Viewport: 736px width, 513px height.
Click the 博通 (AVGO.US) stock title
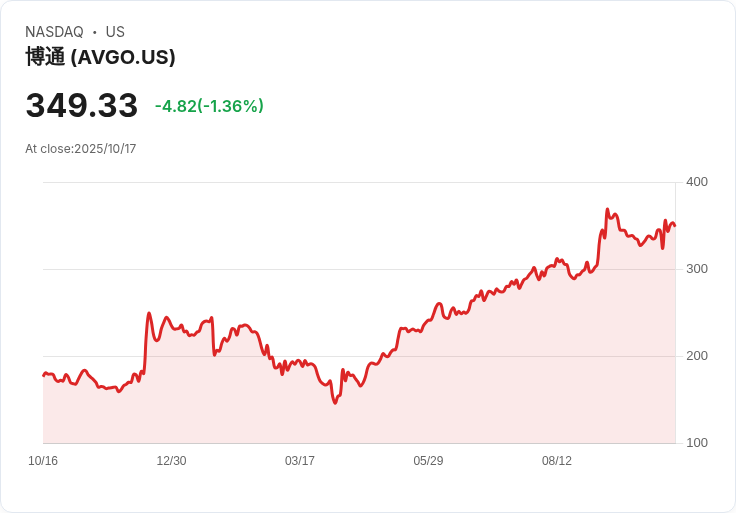[100, 57]
